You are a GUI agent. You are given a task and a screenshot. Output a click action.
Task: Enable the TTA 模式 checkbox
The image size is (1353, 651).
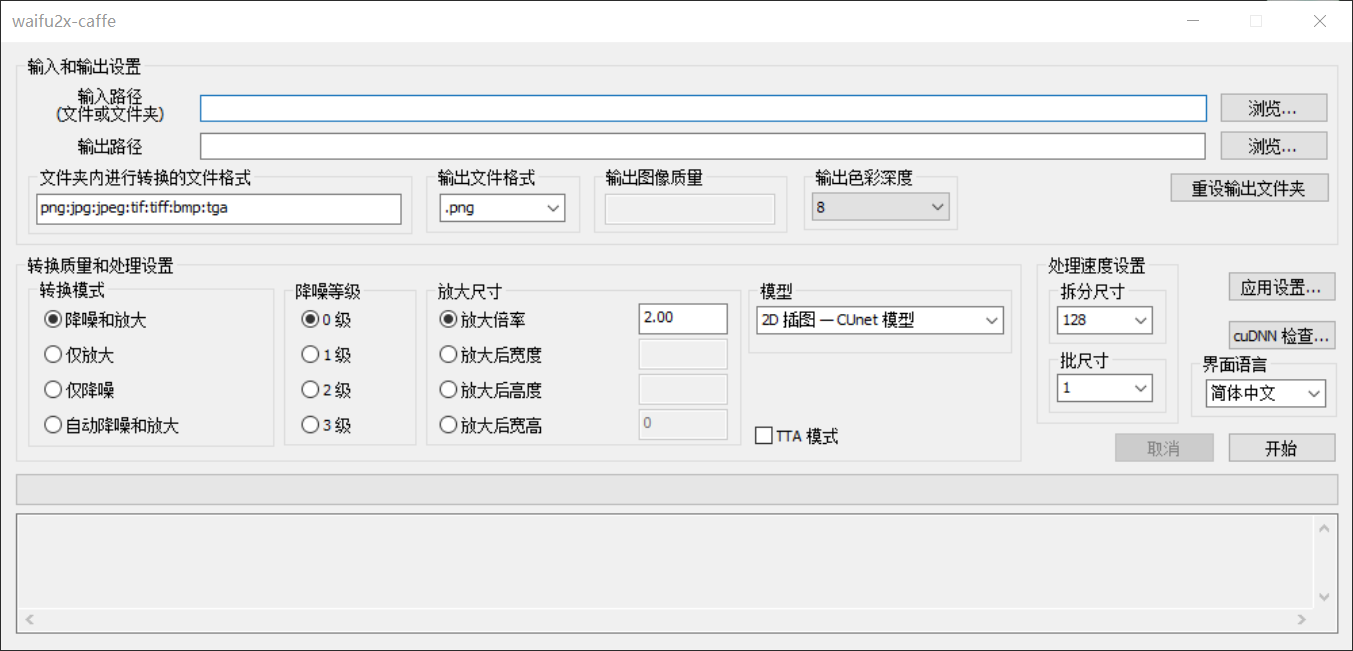point(764,436)
